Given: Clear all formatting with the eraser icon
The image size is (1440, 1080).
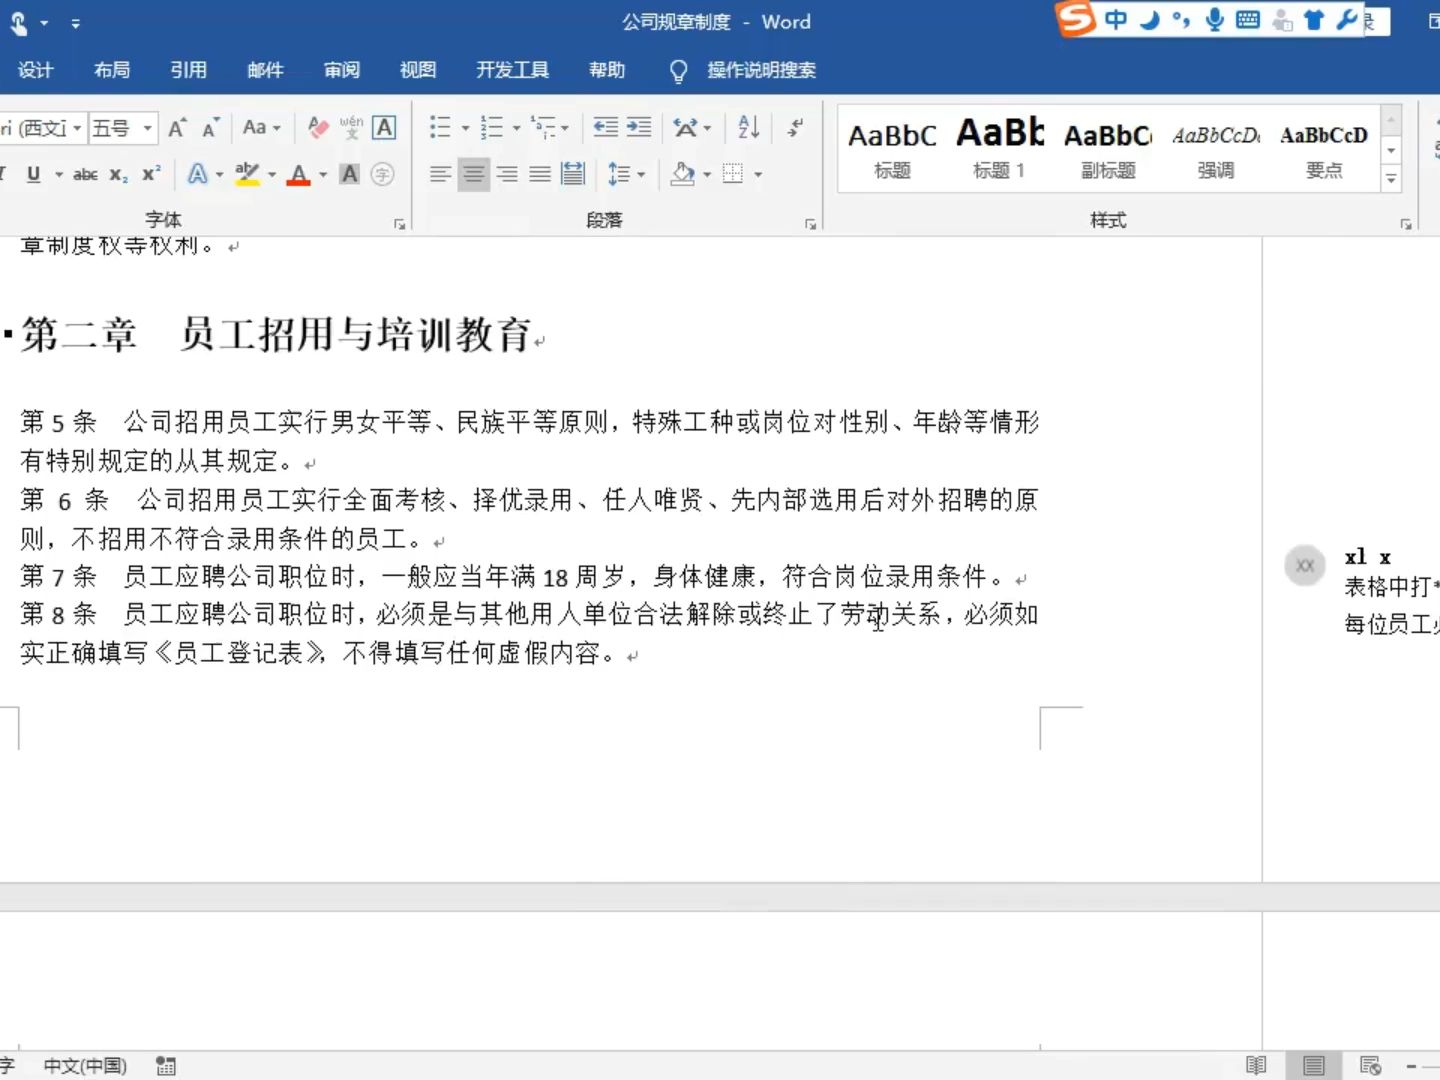Looking at the screenshot, I should coord(318,128).
